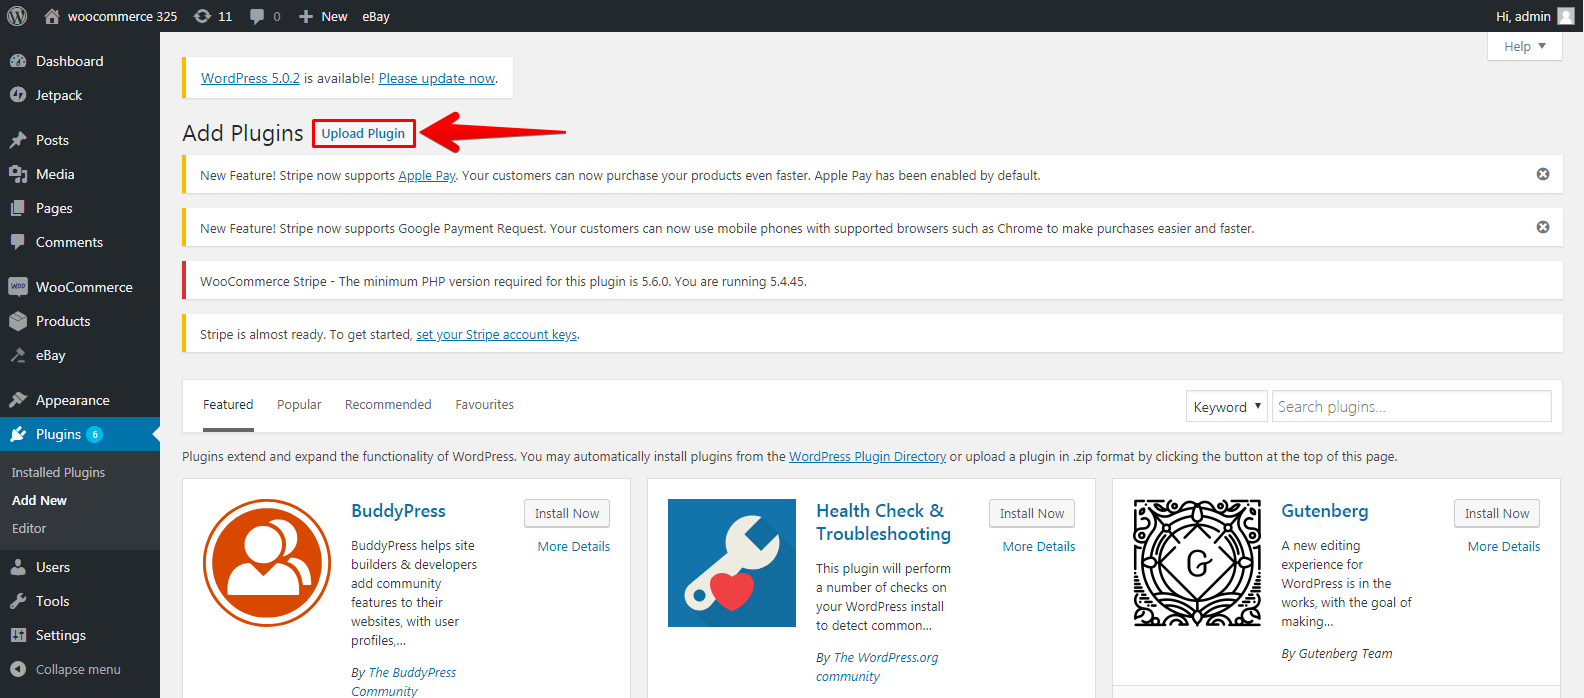Switch to the Recommended tab
This screenshot has height=698, width=1584.
388,405
